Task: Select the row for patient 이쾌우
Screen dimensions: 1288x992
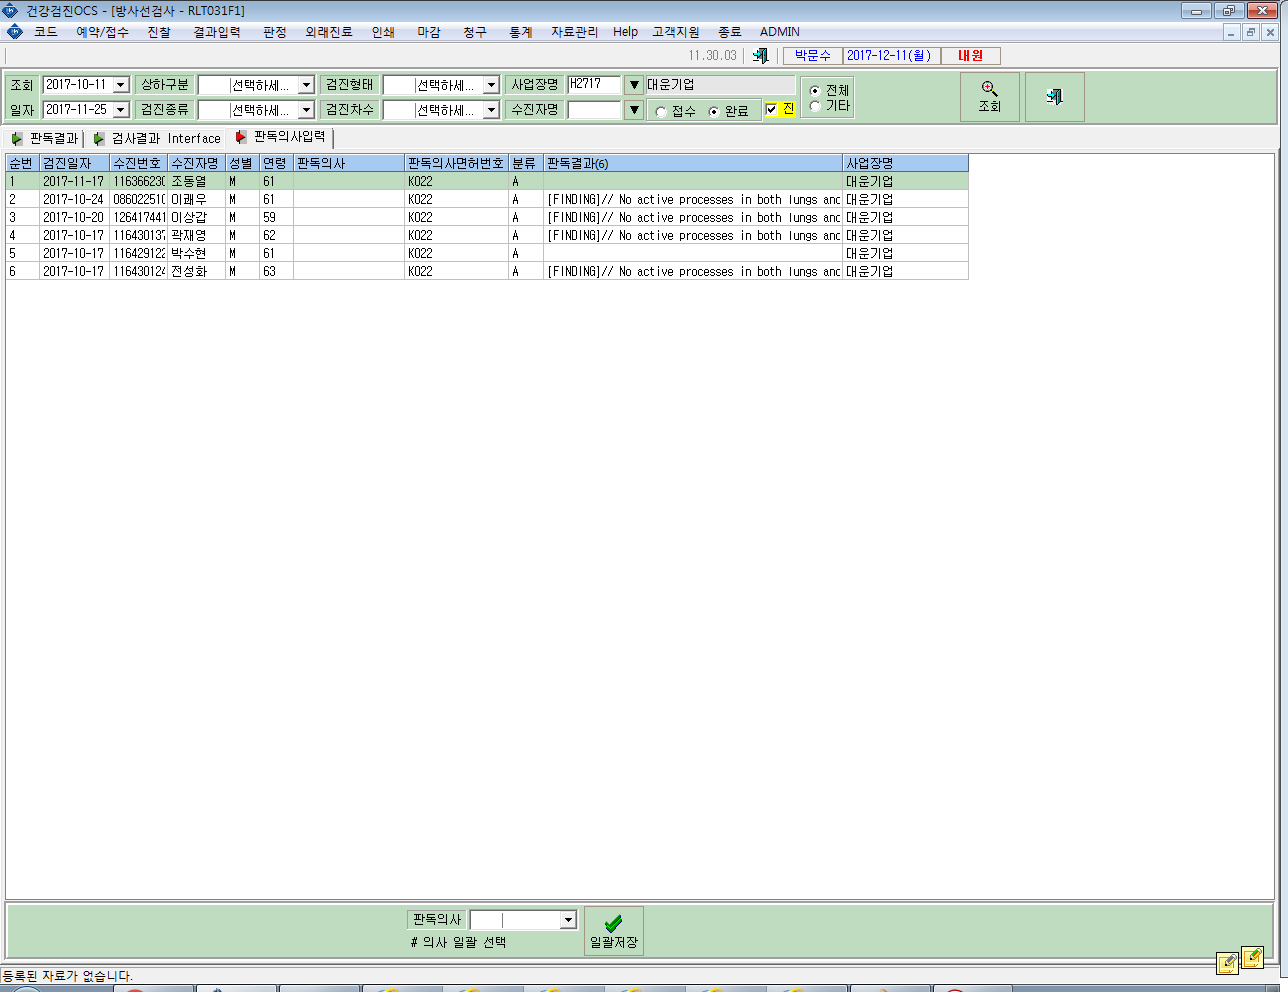Action: pyautogui.click(x=487, y=199)
